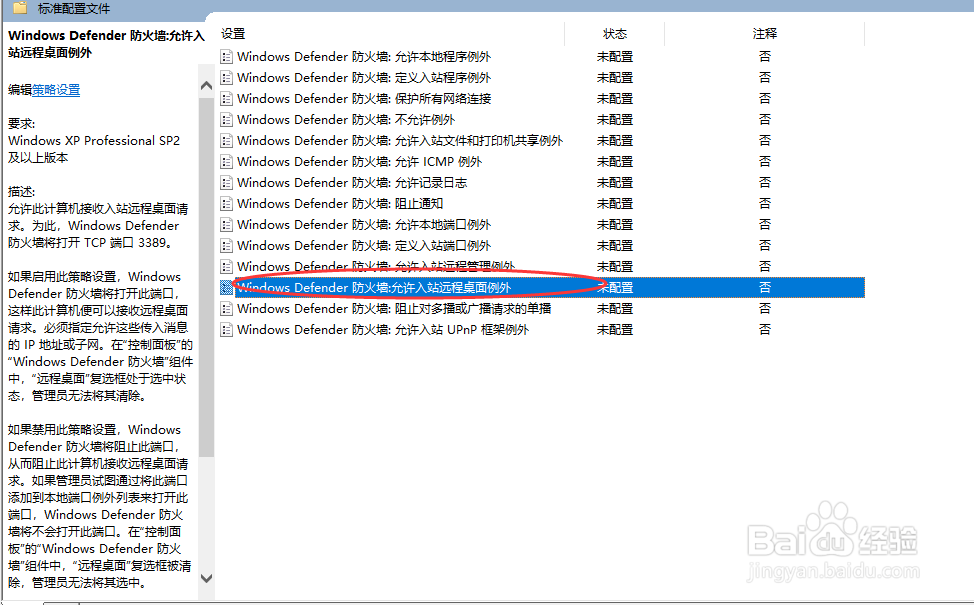Select policy 定义入站程序例外
Screen dimensions: 974x605
pos(364,78)
